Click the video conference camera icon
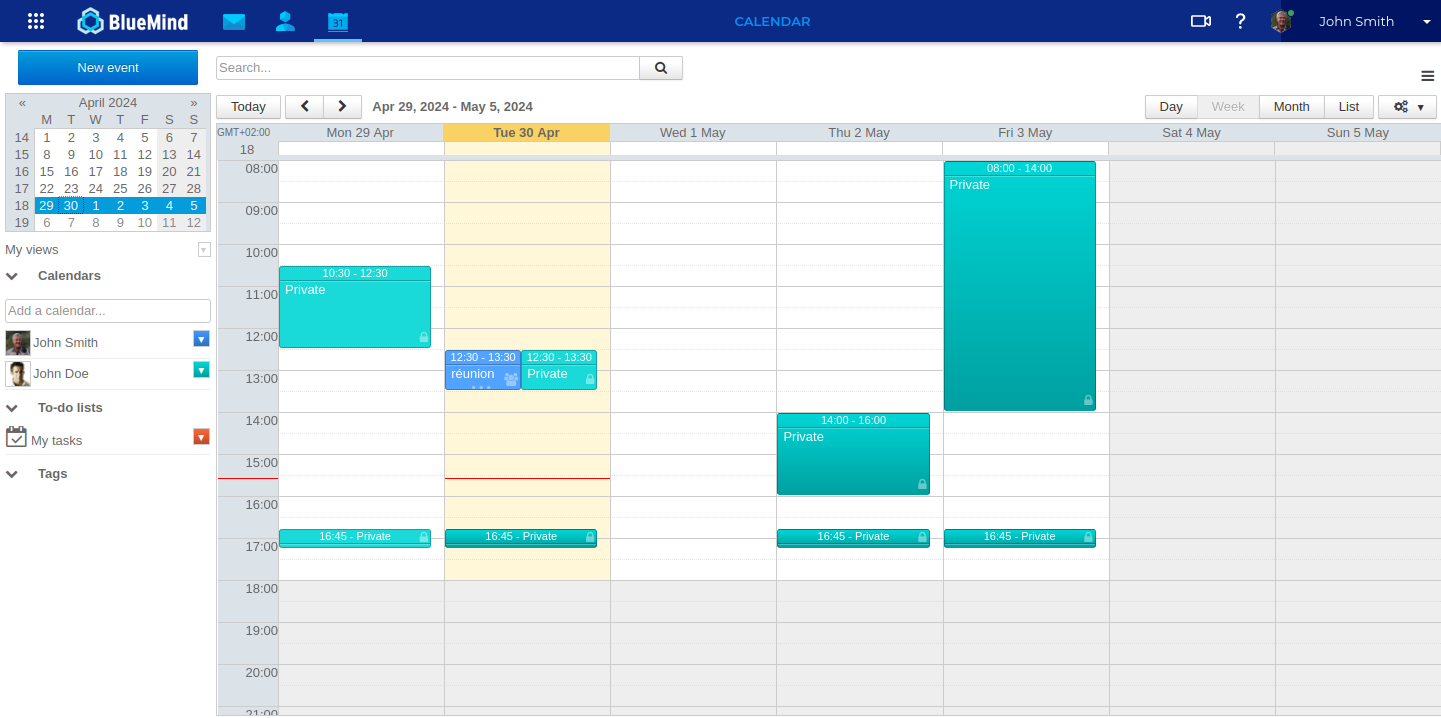 coord(1200,21)
